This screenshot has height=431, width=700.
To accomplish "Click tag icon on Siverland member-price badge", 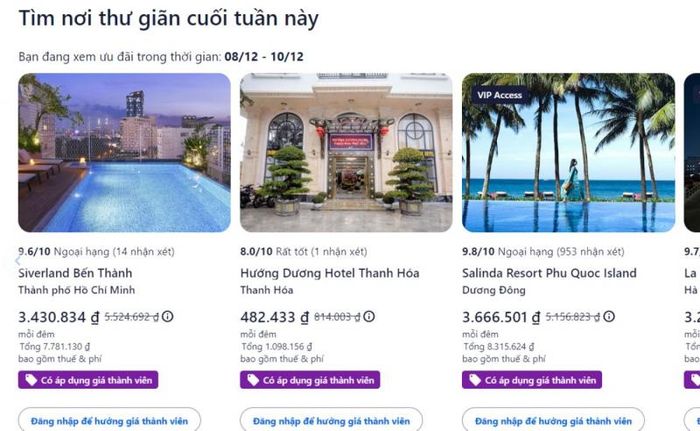I will [x=31, y=380].
